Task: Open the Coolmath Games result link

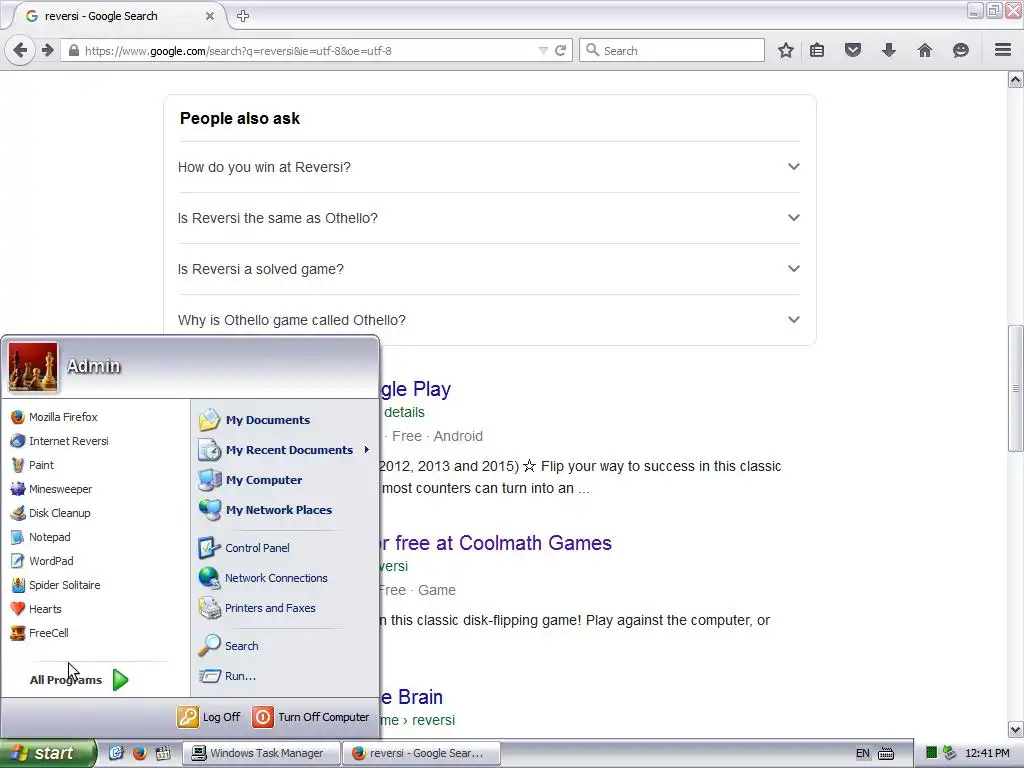Action: tap(496, 543)
